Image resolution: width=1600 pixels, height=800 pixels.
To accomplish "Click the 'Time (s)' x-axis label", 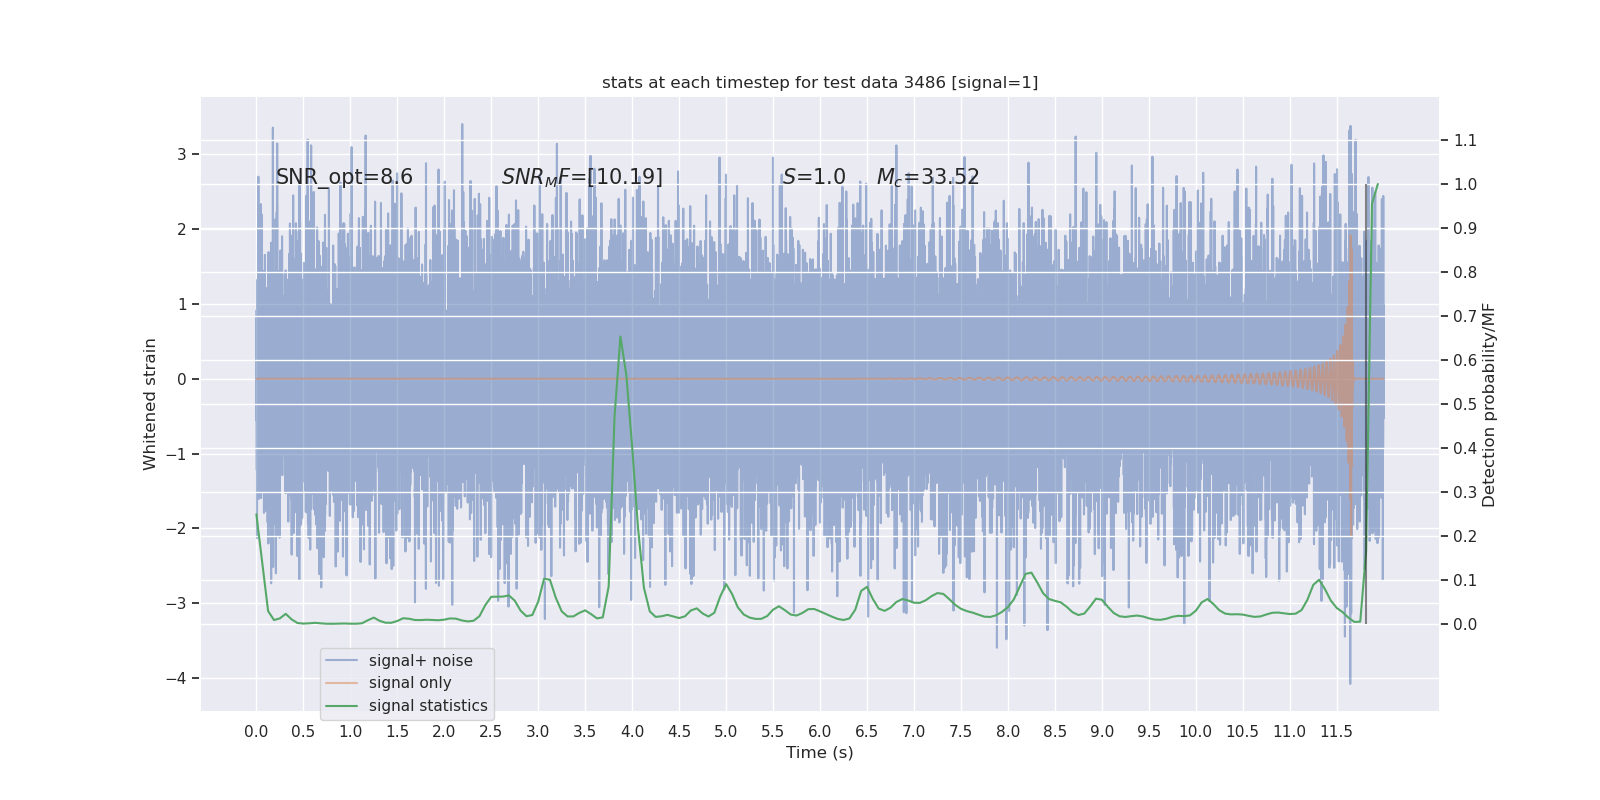I will pos(820,752).
